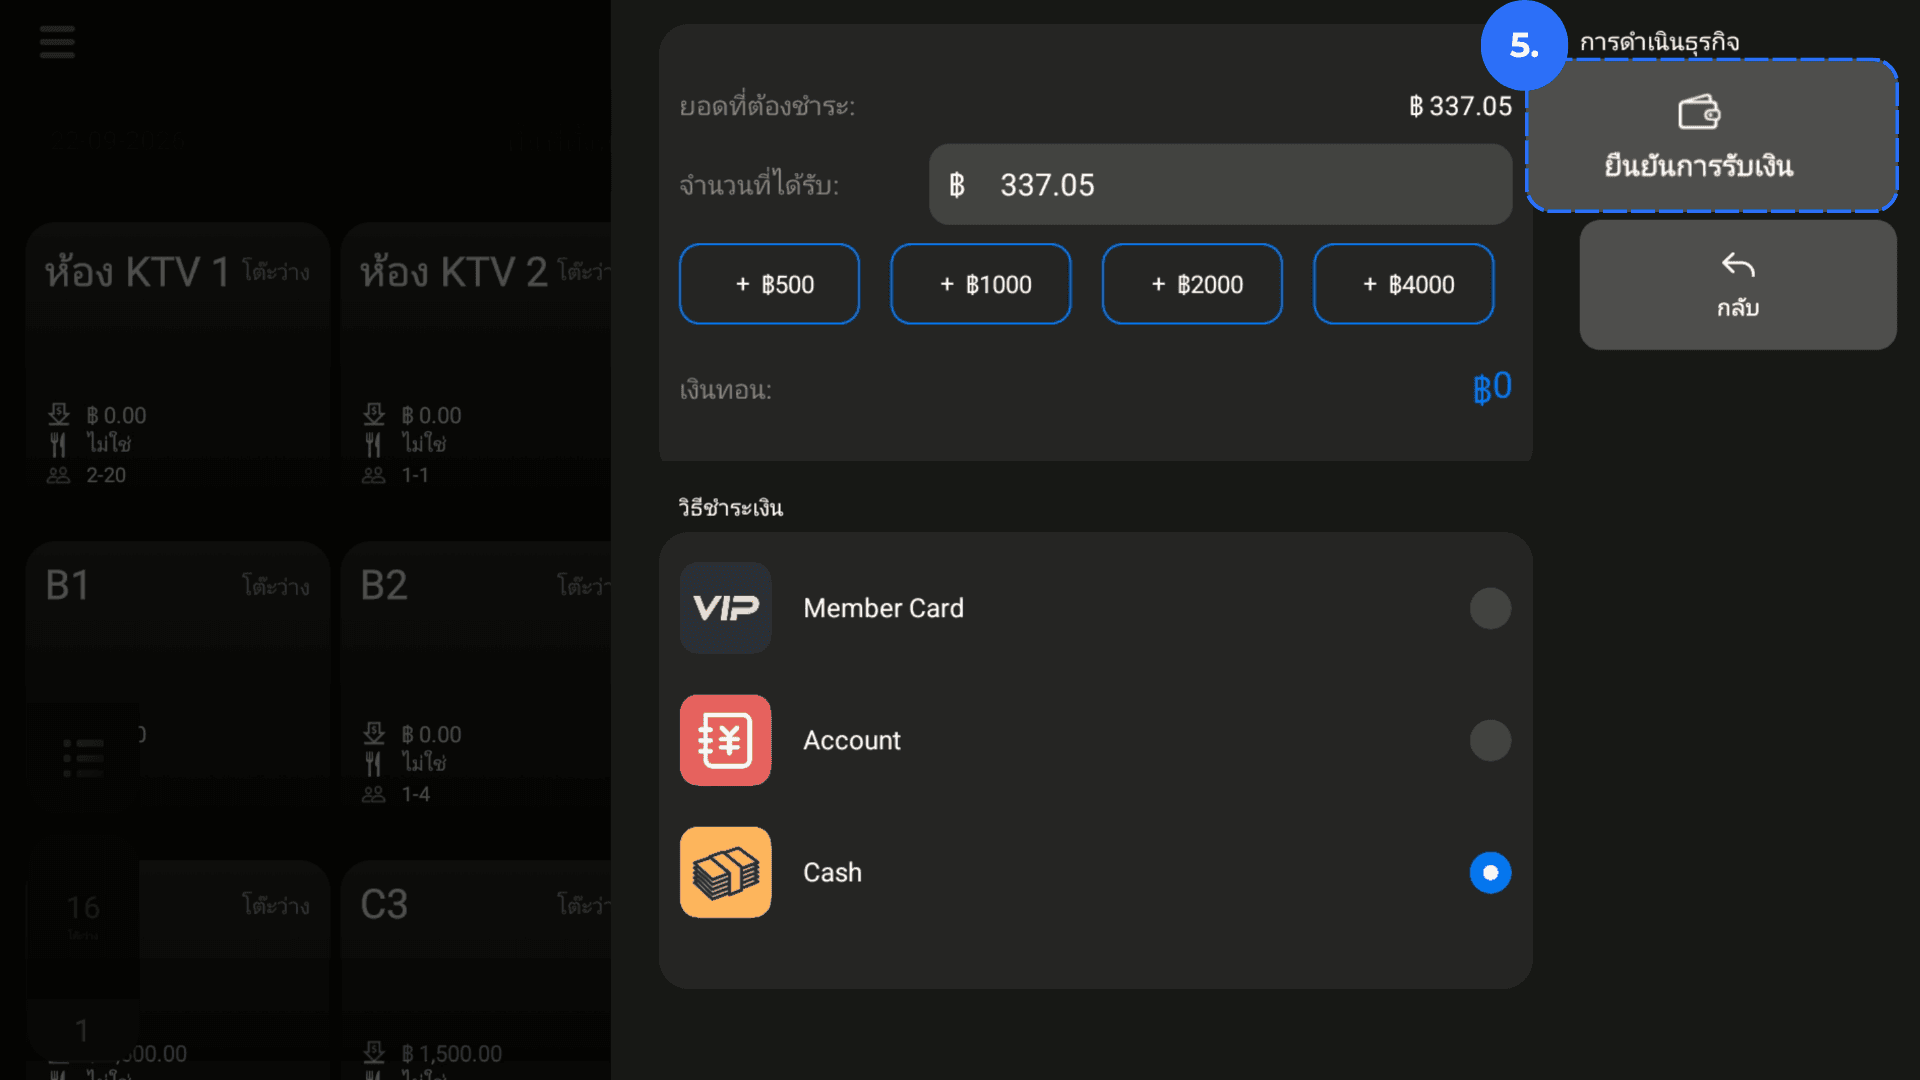This screenshot has height=1080, width=1920.
Task: Click the Account payment label
Action: coord(851,740)
